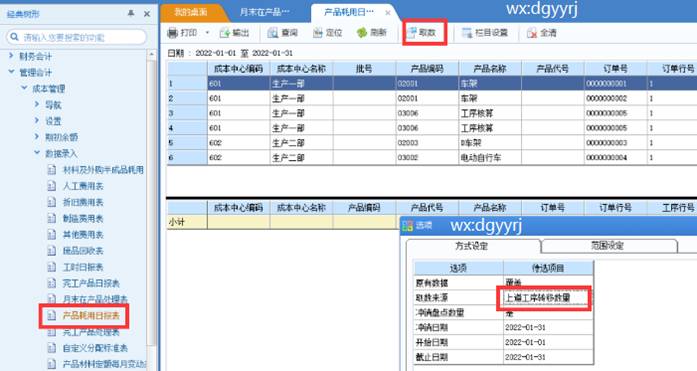Click the sidebar function search box
Viewport: 697px width, 371px height.
pyautogui.click(x=76, y=37)
